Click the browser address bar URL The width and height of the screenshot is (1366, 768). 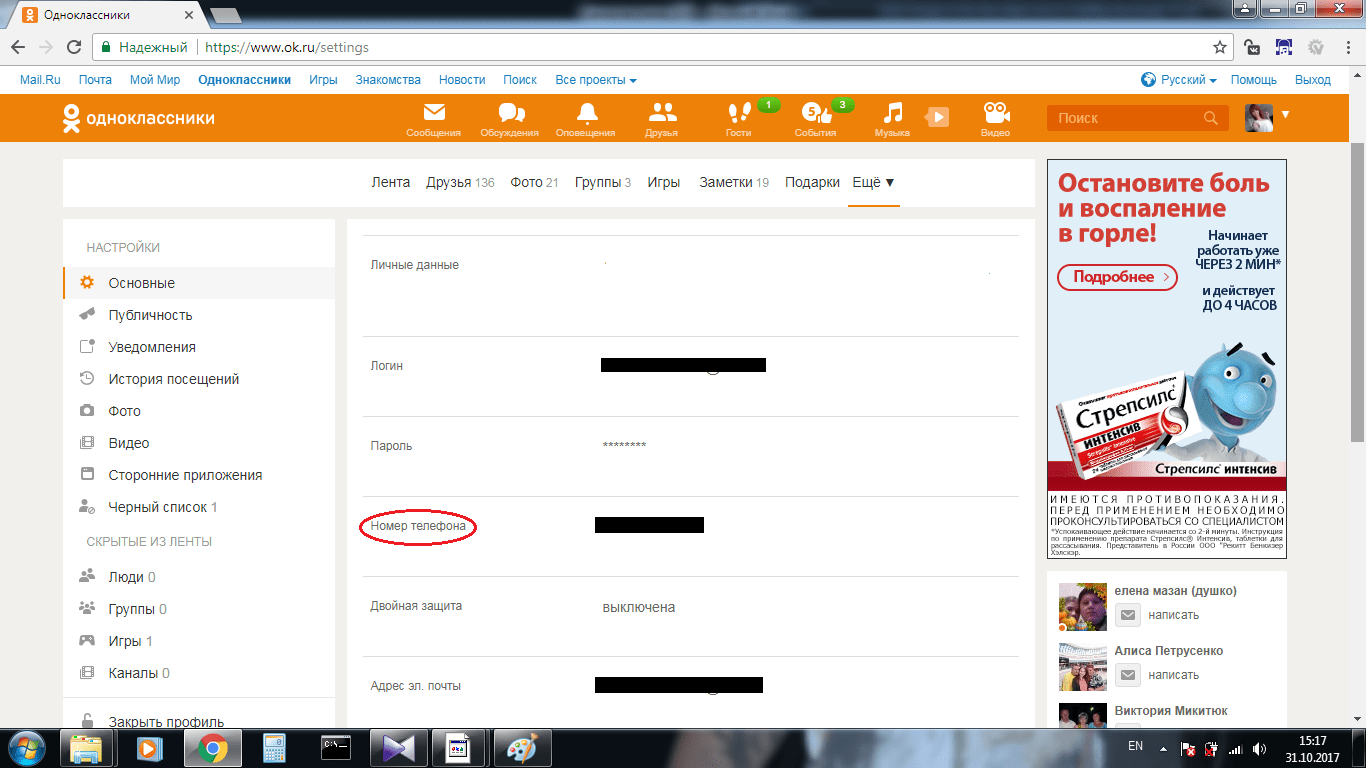(x=287, y=47)
